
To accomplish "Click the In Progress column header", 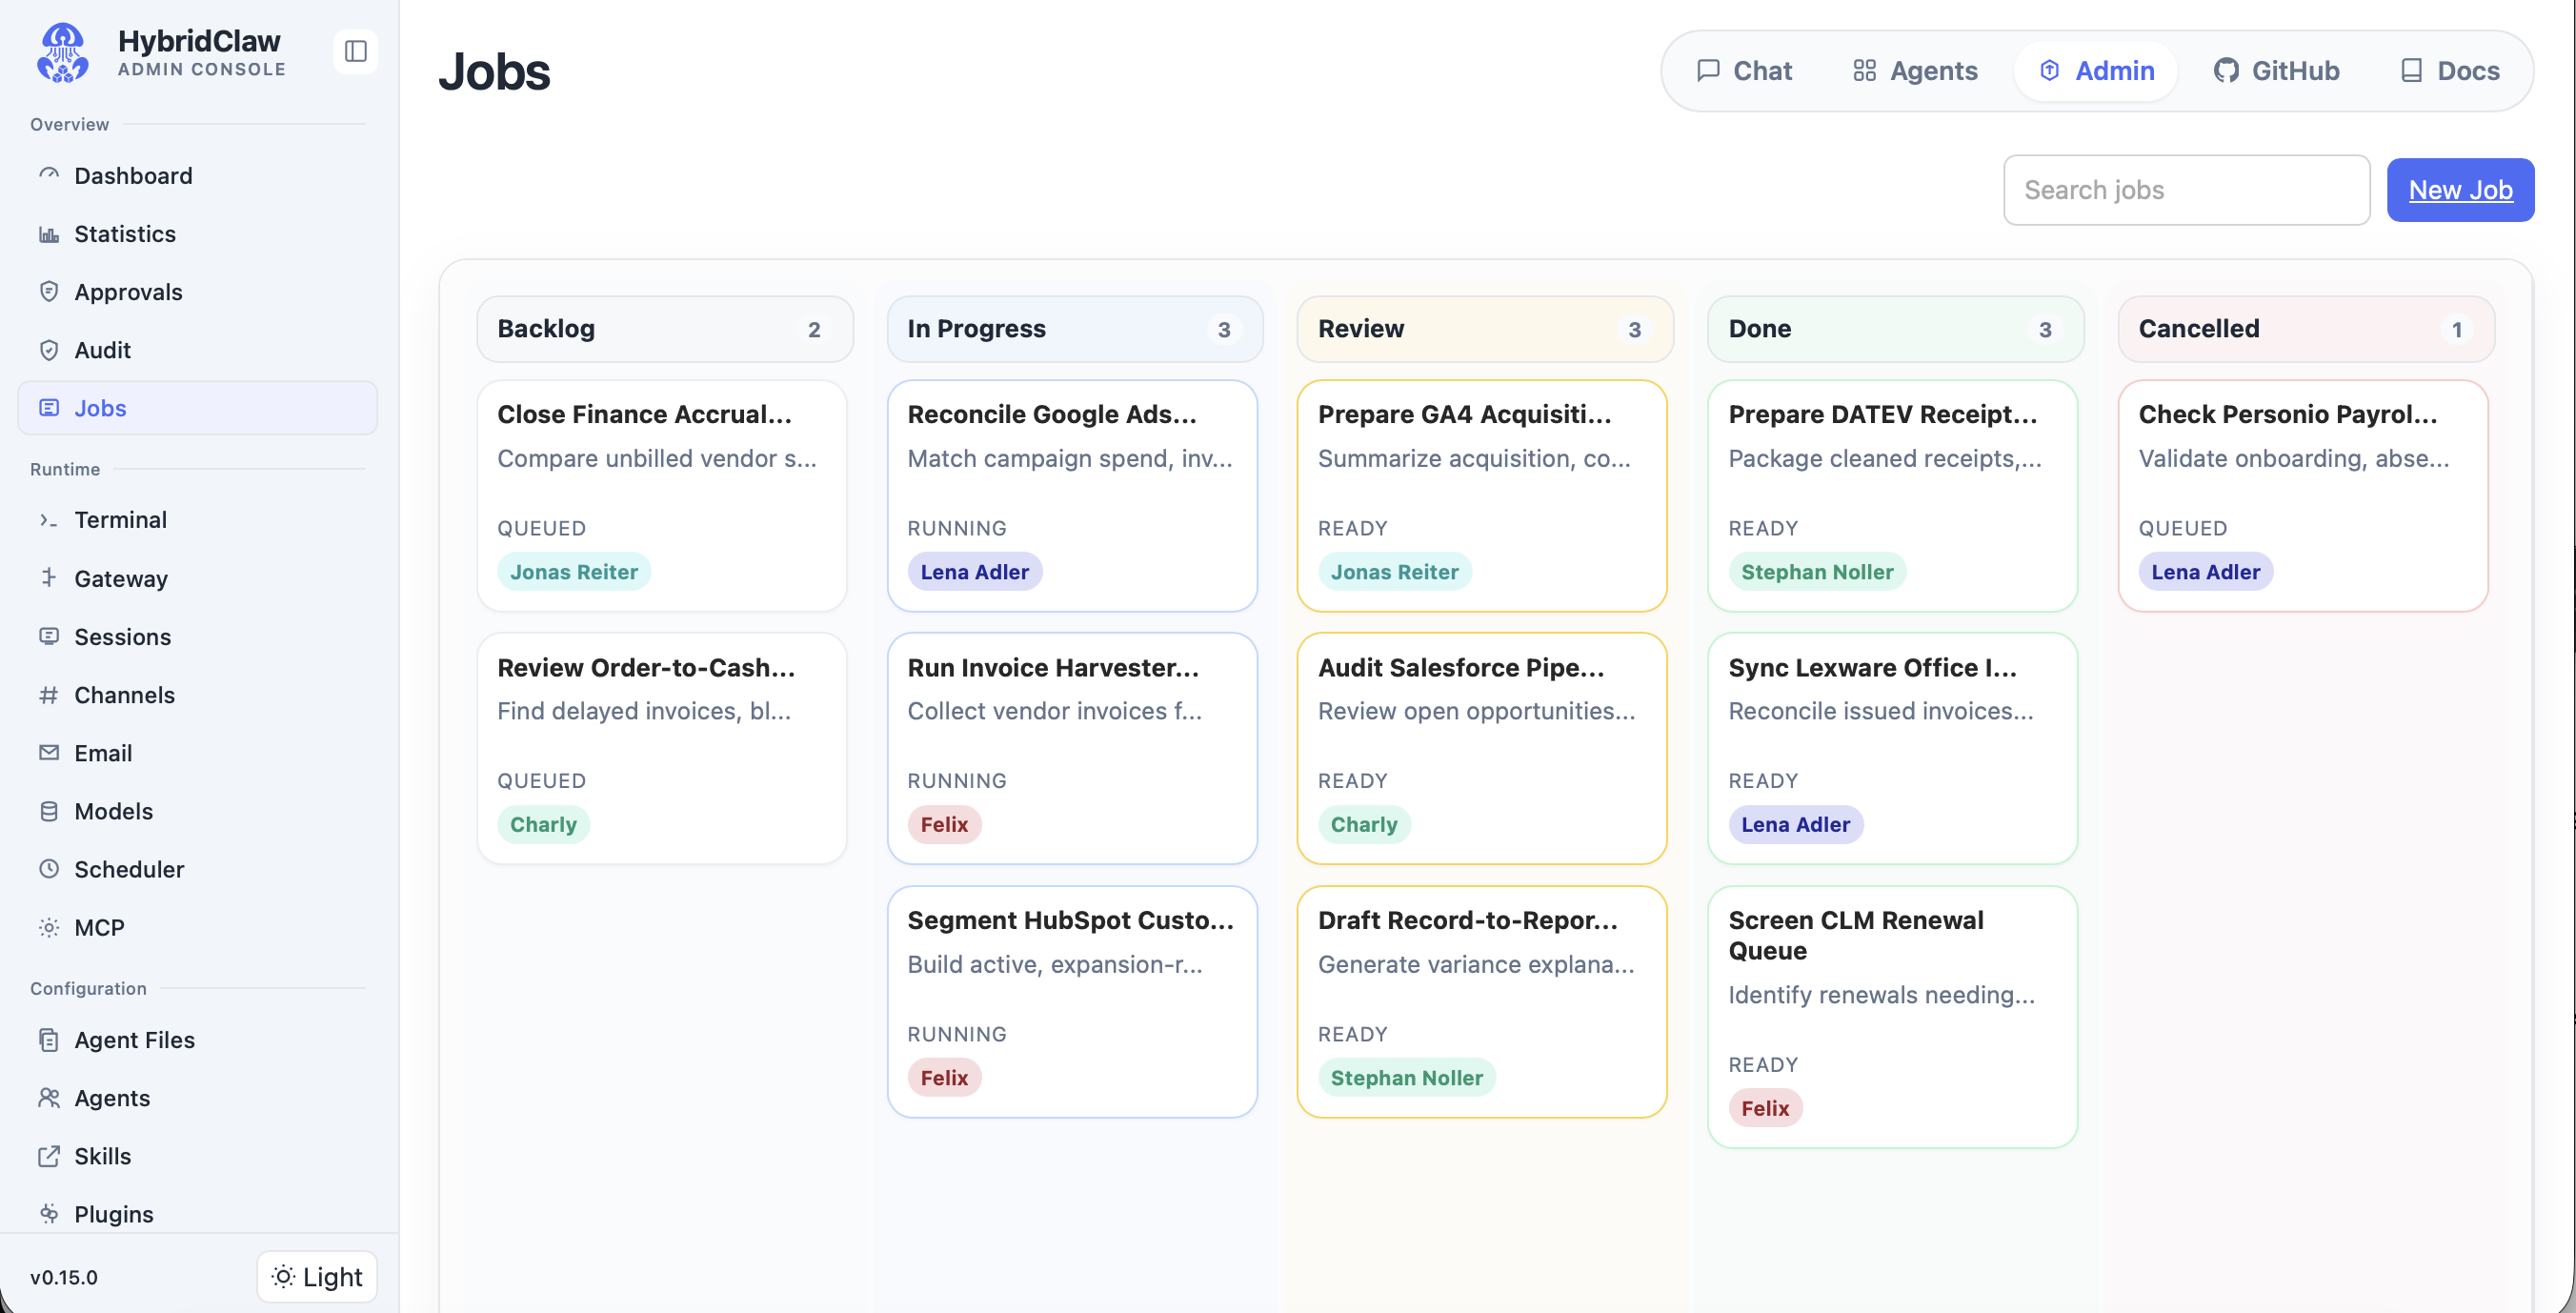I will (1075, 329).
